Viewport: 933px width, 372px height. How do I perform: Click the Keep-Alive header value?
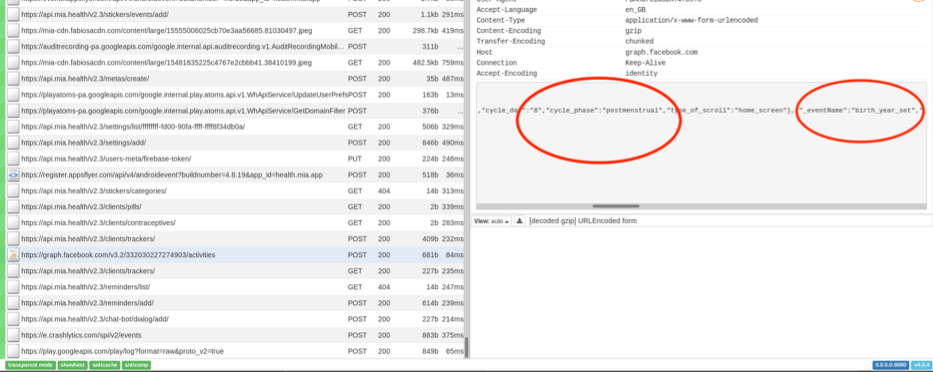coord(646,63)
